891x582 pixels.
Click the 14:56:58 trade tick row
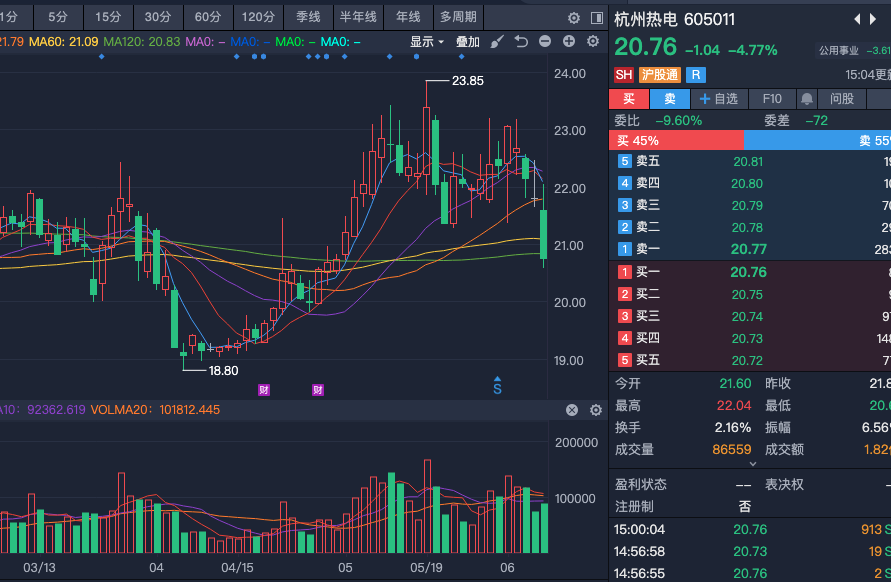pos(750,551)
